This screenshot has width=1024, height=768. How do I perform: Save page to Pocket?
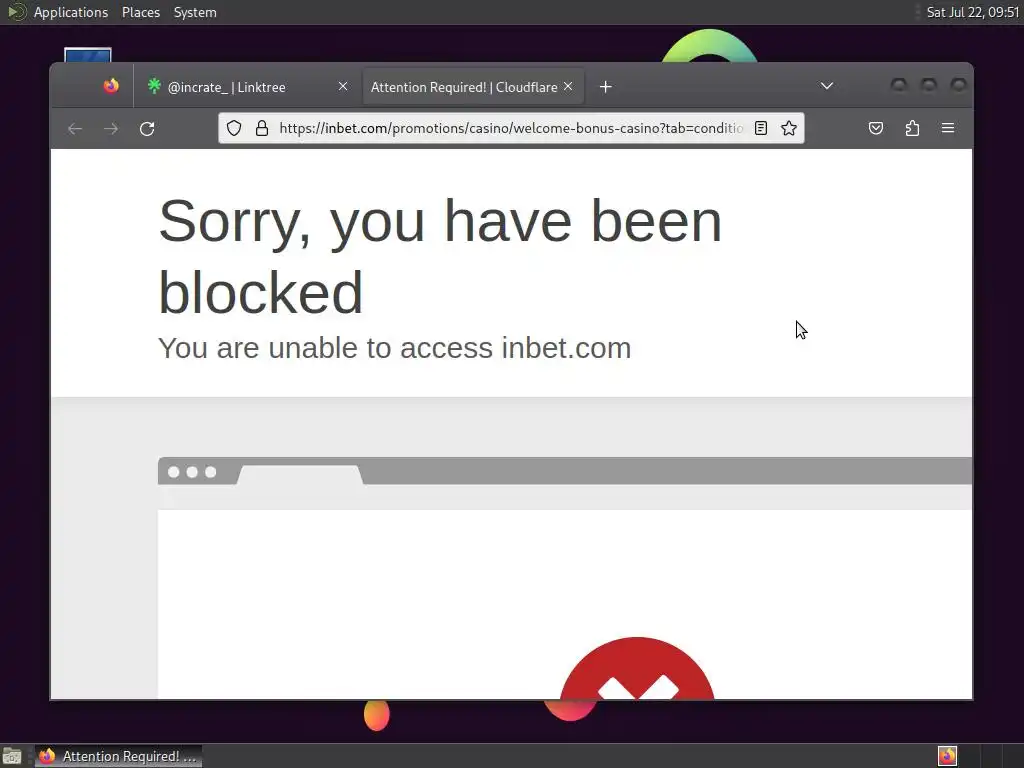tap(876, 128)
